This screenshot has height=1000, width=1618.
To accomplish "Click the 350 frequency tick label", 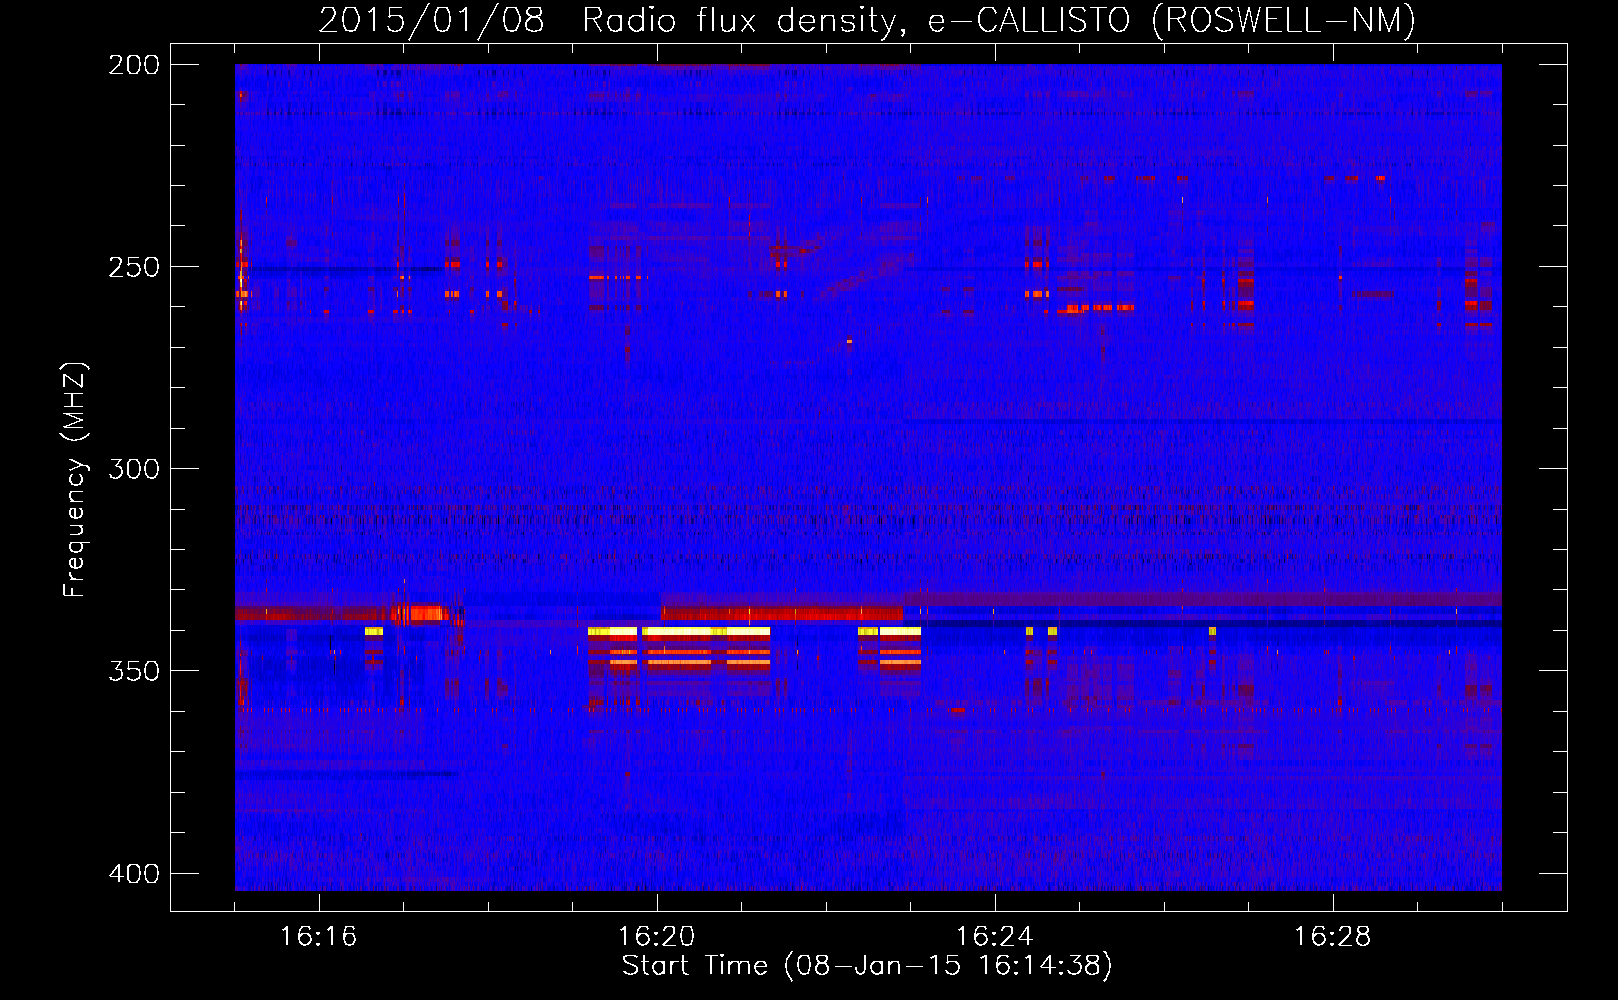I will (x=134, y=671).
